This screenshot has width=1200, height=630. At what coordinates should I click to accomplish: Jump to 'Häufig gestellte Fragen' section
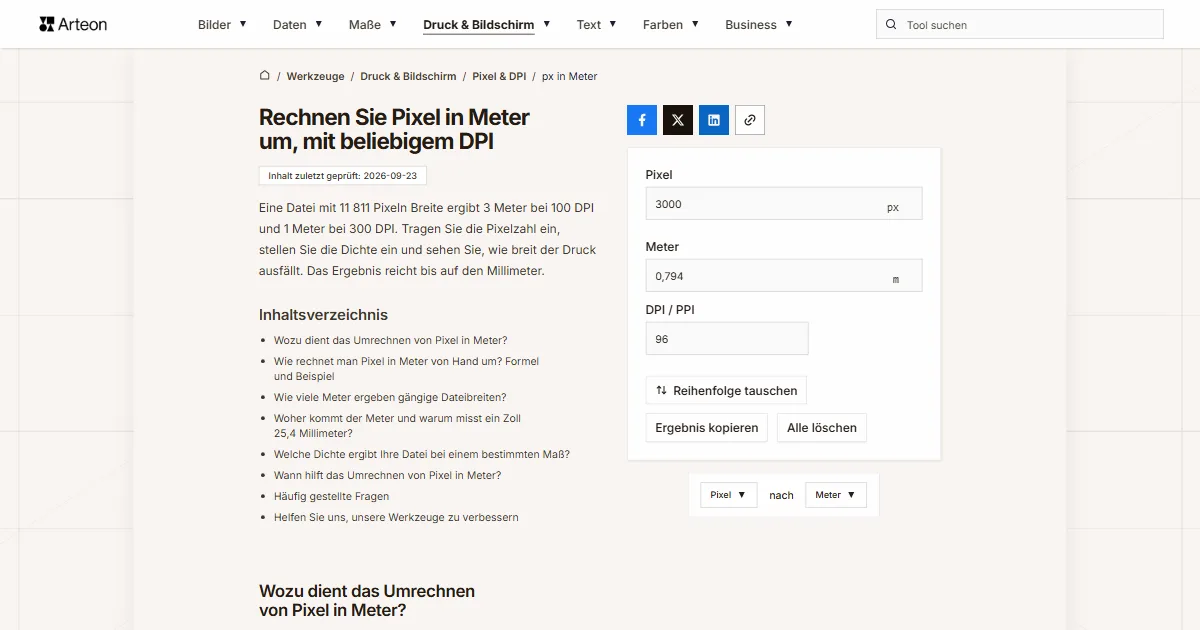tap(331, 496)
